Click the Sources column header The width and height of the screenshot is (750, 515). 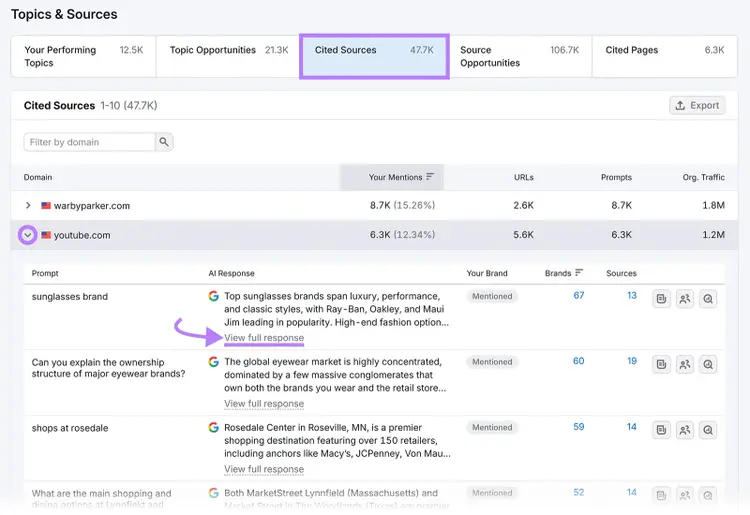[x=621, y=273]
